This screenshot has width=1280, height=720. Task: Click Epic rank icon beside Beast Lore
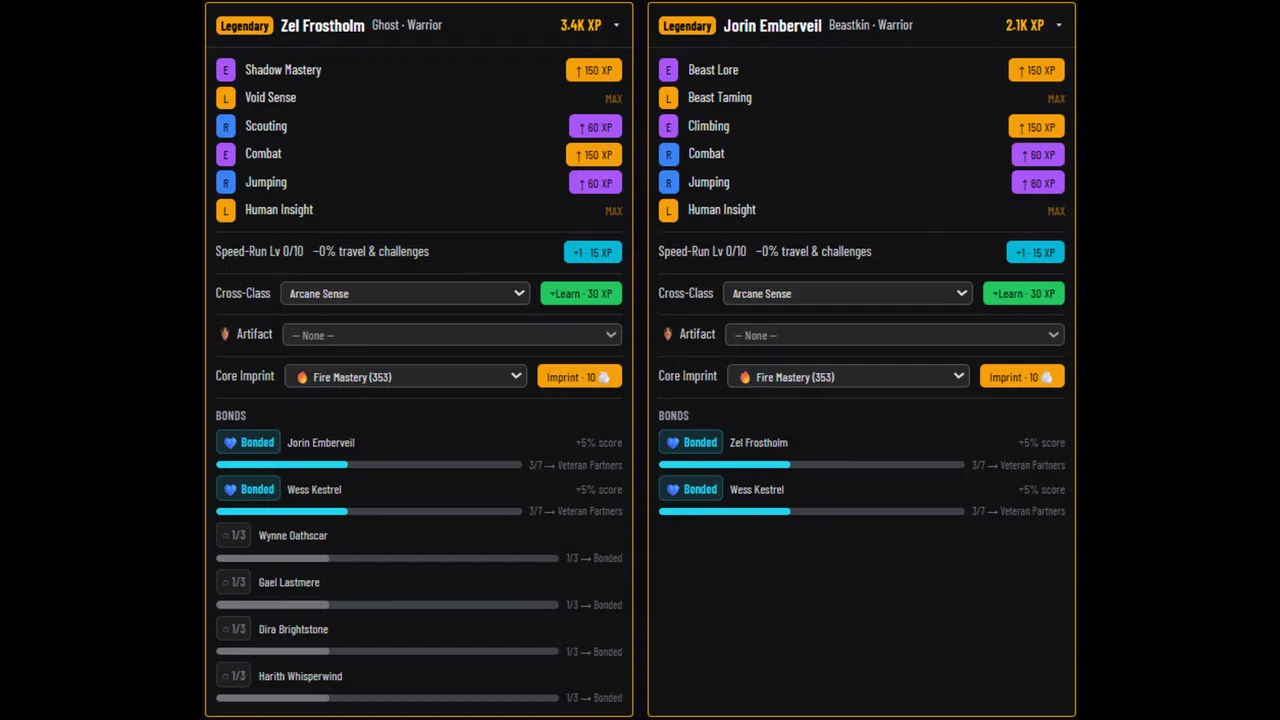668,70
